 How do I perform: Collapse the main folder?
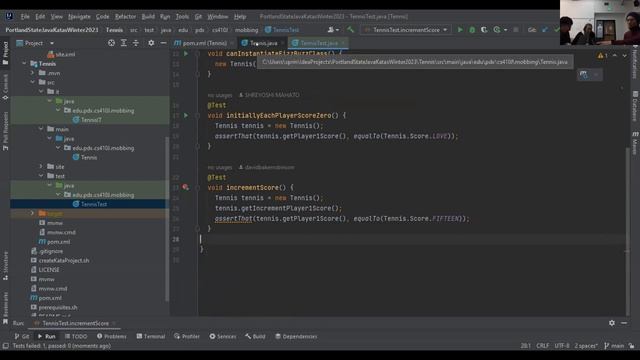pyautogui.click(x=41, y=129)
